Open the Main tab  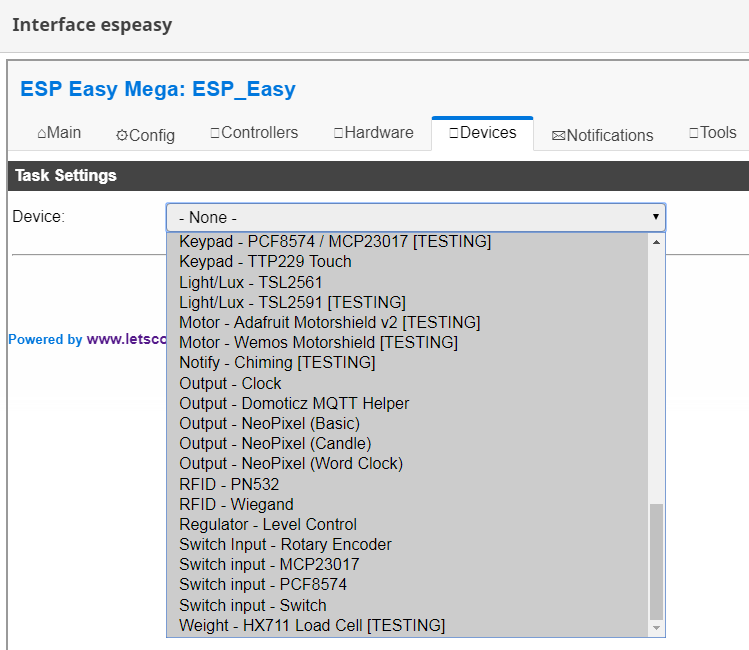59,133
